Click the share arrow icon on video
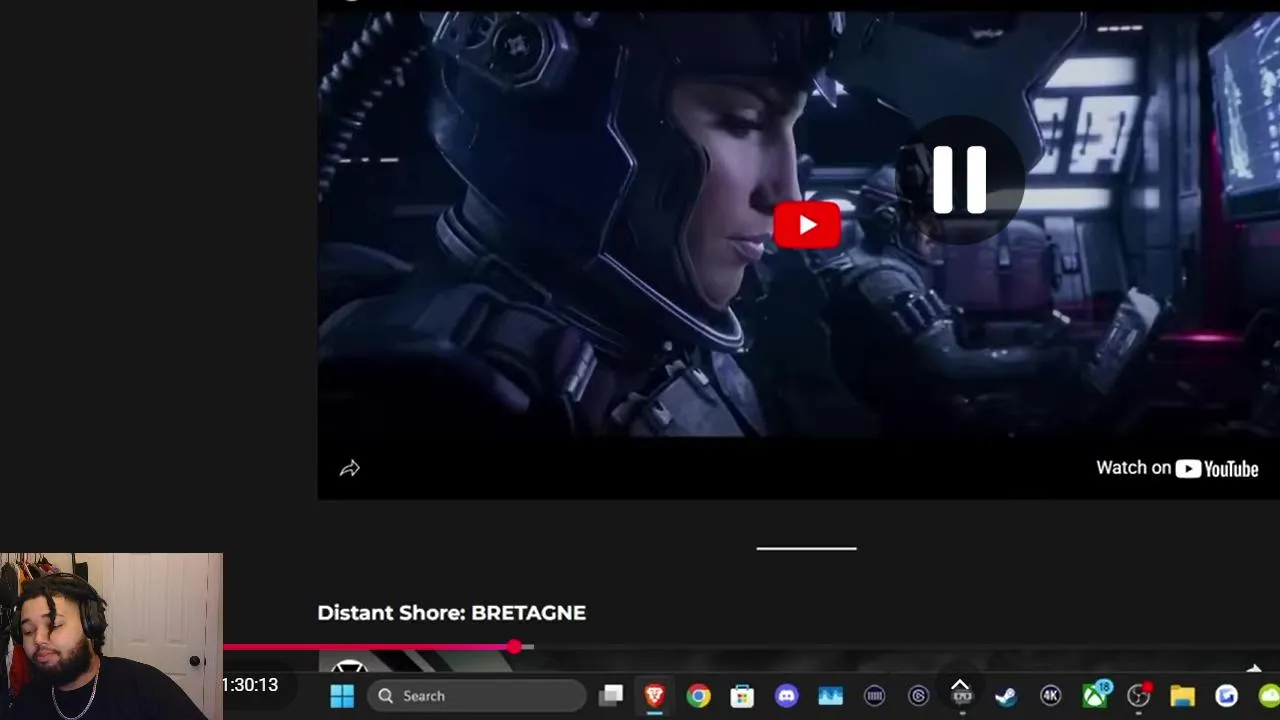Screen dimensions: 1280x720 coord(349,468)
